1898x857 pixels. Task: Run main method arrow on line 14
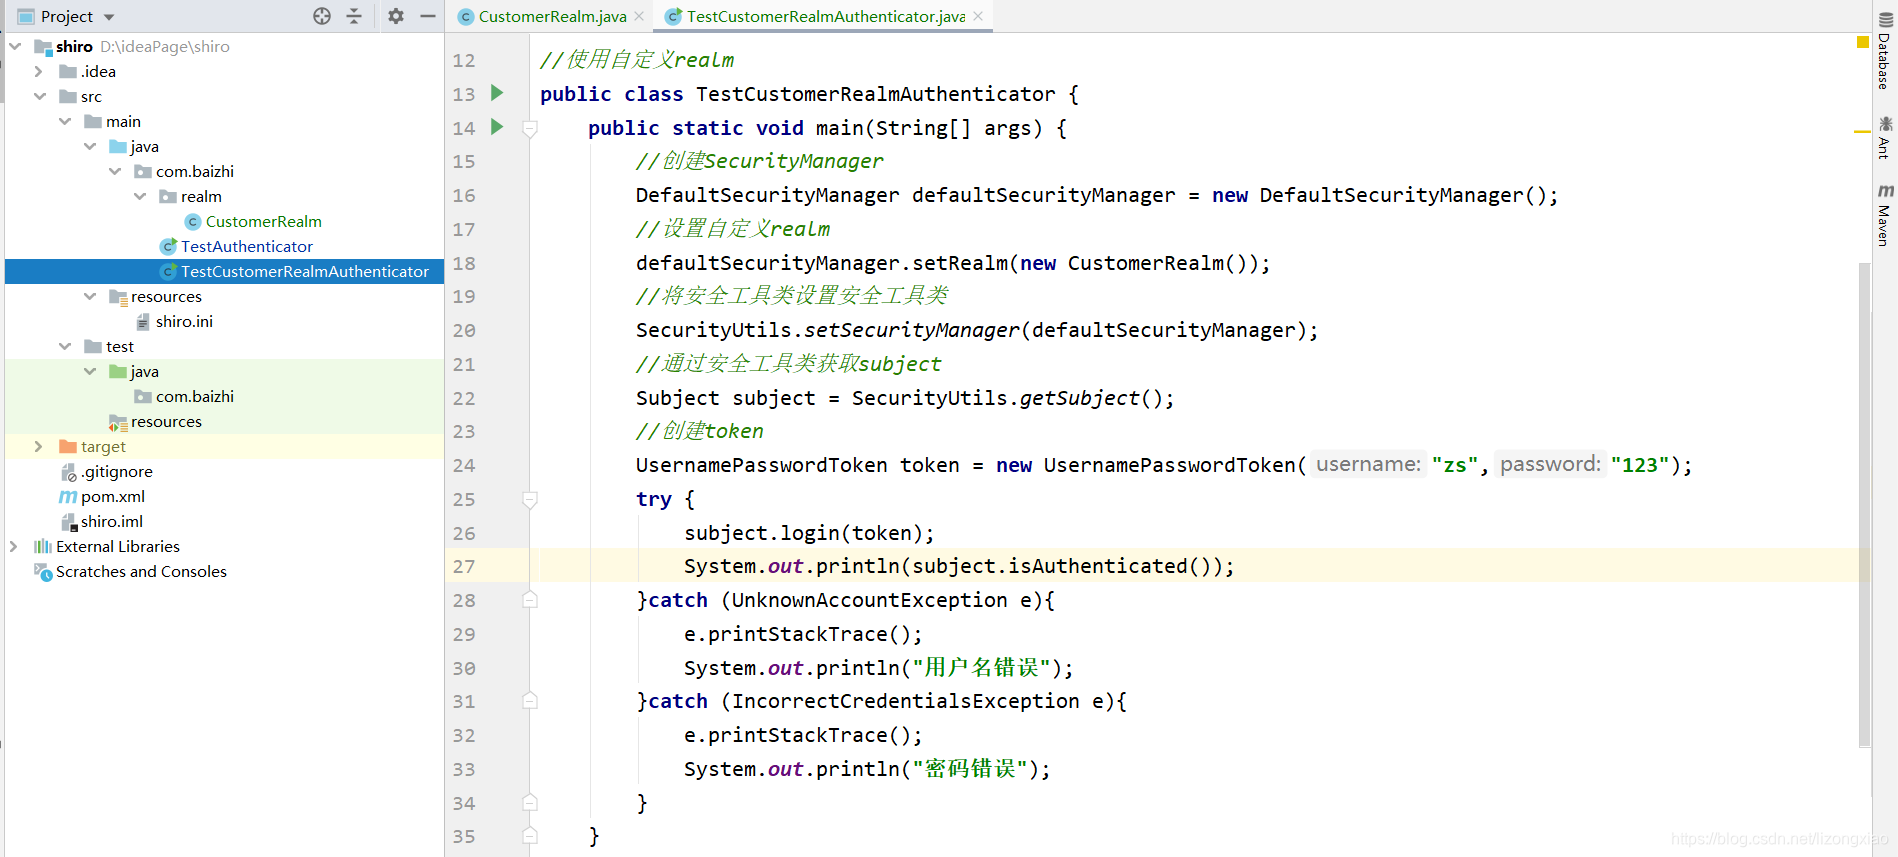point(497,127)
